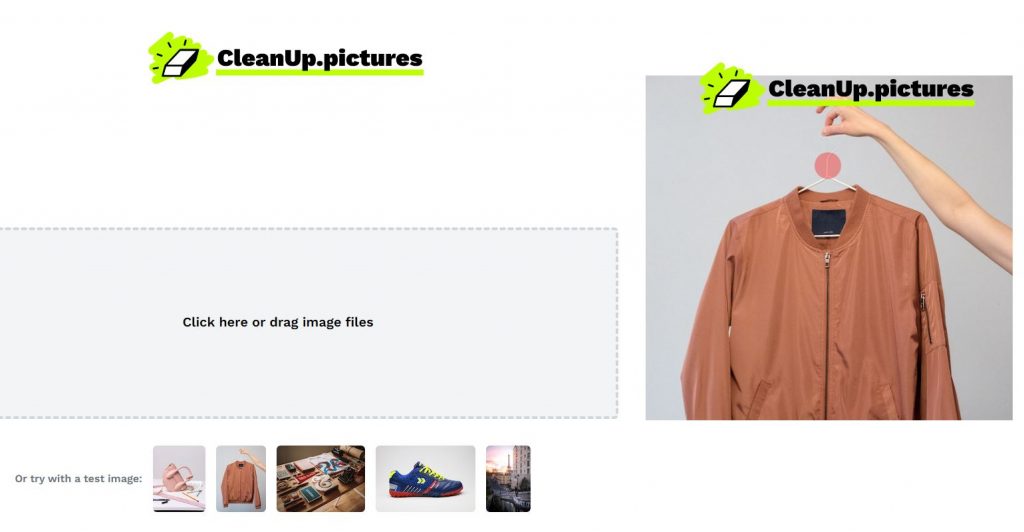1024x532 pixels.
Task: Click the 'Click here or drag image files' text
Action: tap(278, 322)
